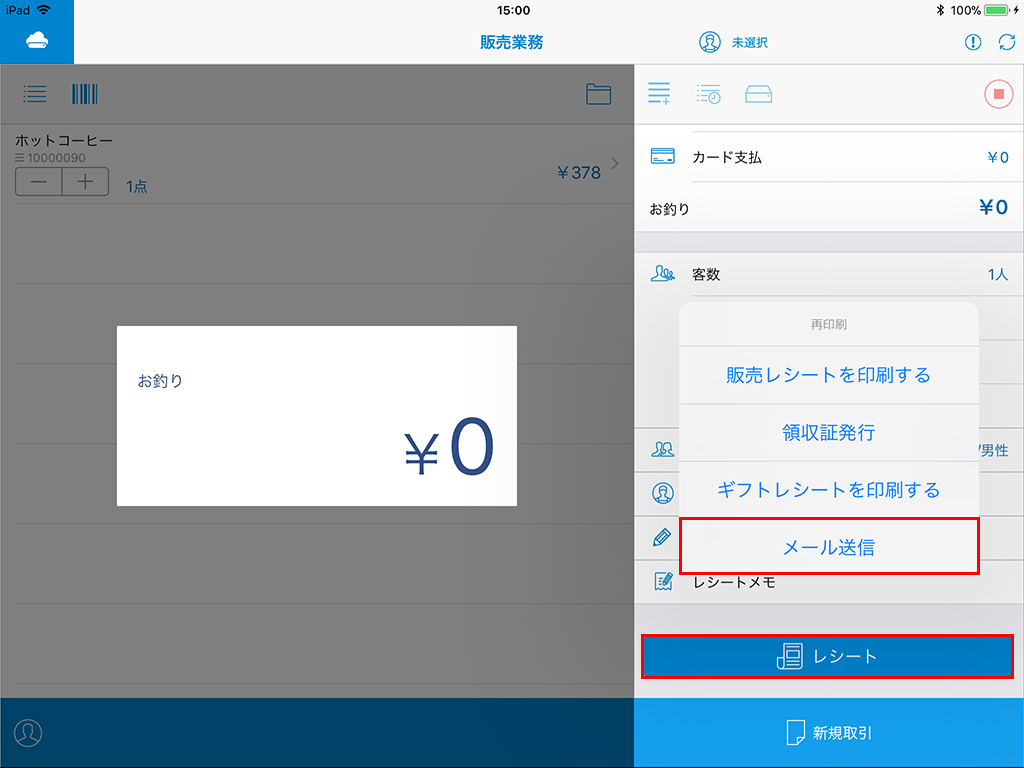Tap the blue レシート button

[x=827, y=656]
